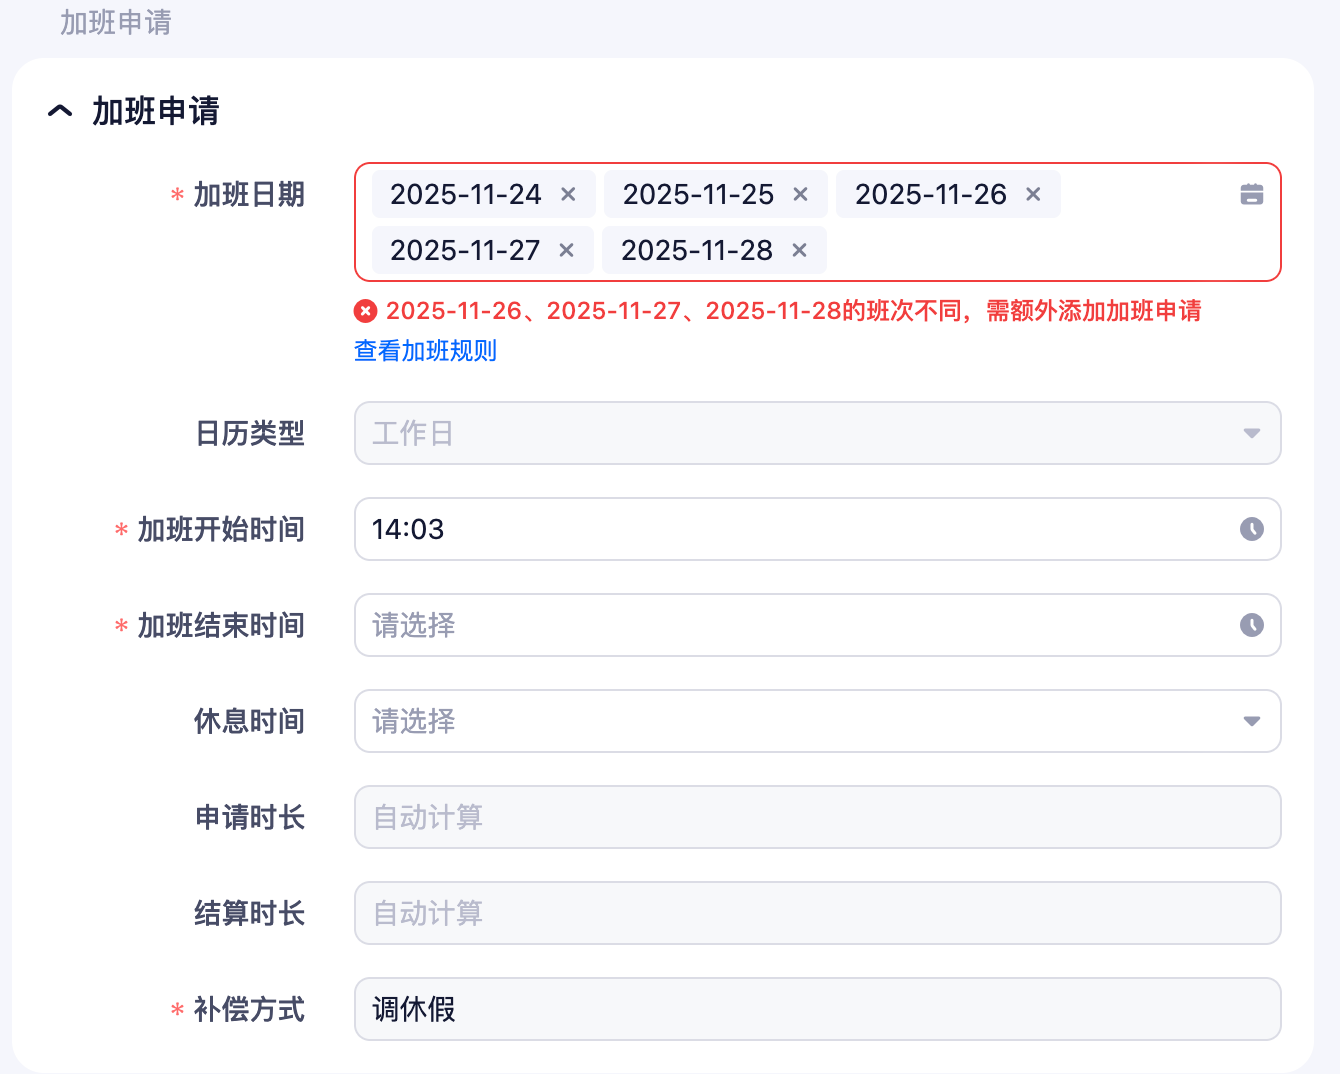Click the 结算时长 auto-calculated field
1340x1074 pixels.
[817, 913]
